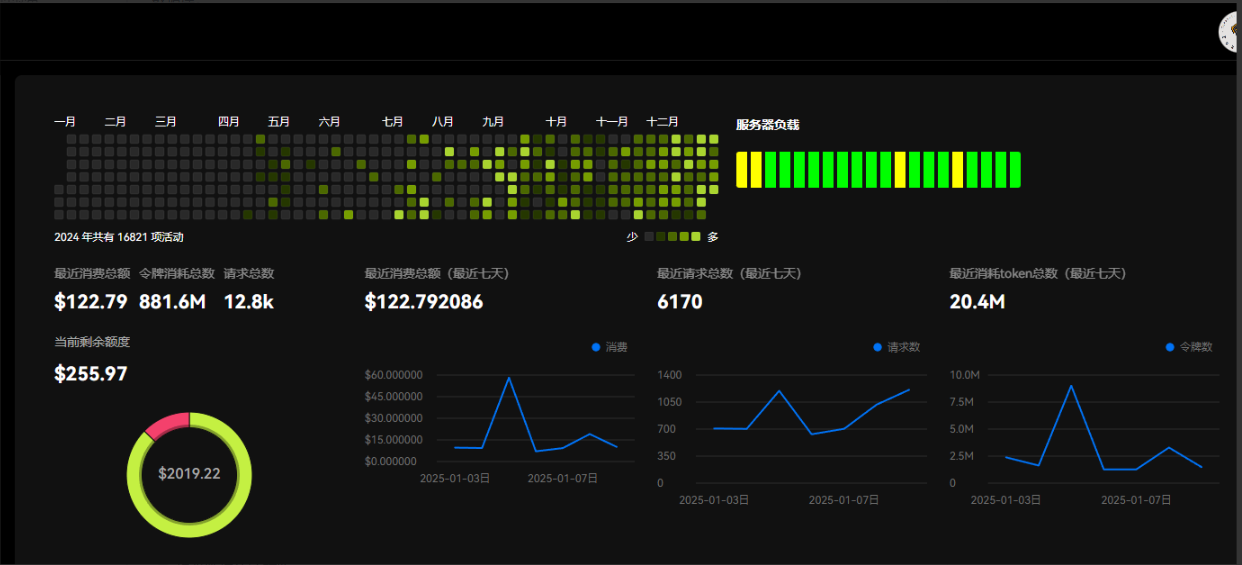Click the 十月 heatmap month label
Viewport: 1242px width, 565px height.
point(557,122)
